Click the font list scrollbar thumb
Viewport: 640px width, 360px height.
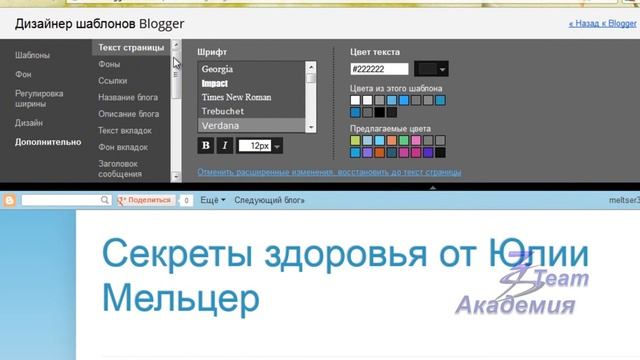point(311,78)
